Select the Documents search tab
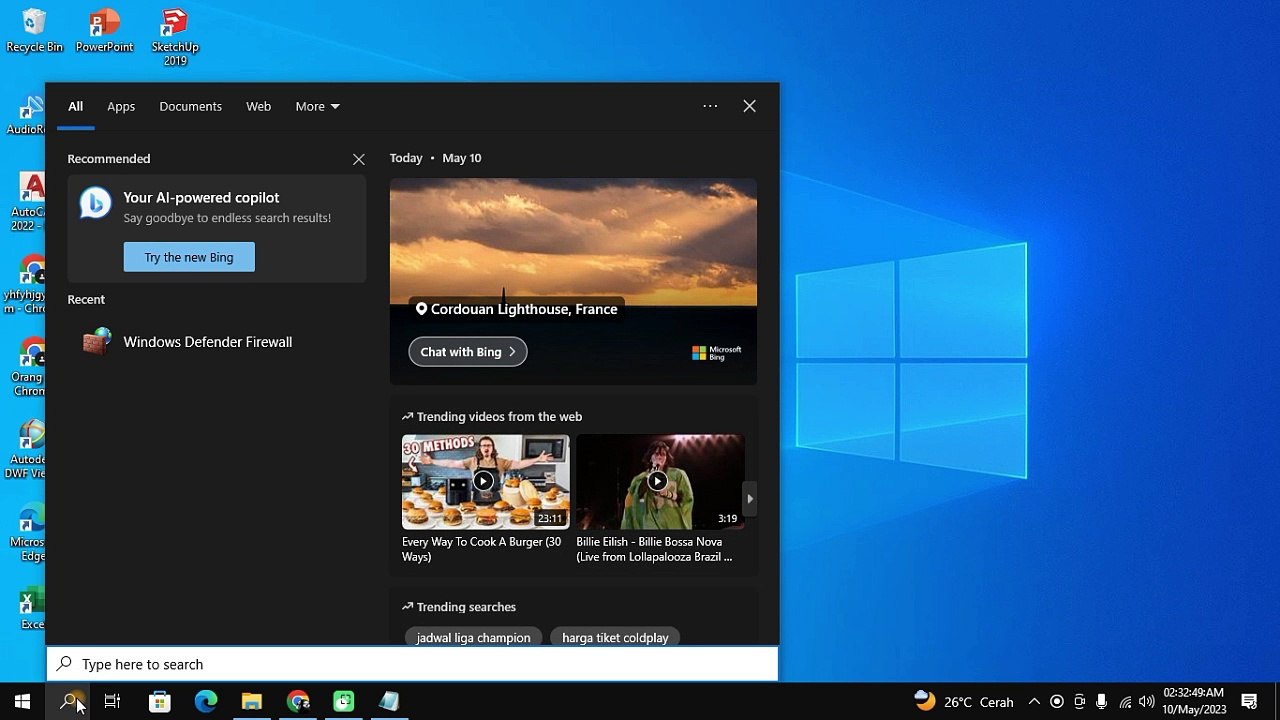This screenshot has height=720, width=1280. pos(190,106)
